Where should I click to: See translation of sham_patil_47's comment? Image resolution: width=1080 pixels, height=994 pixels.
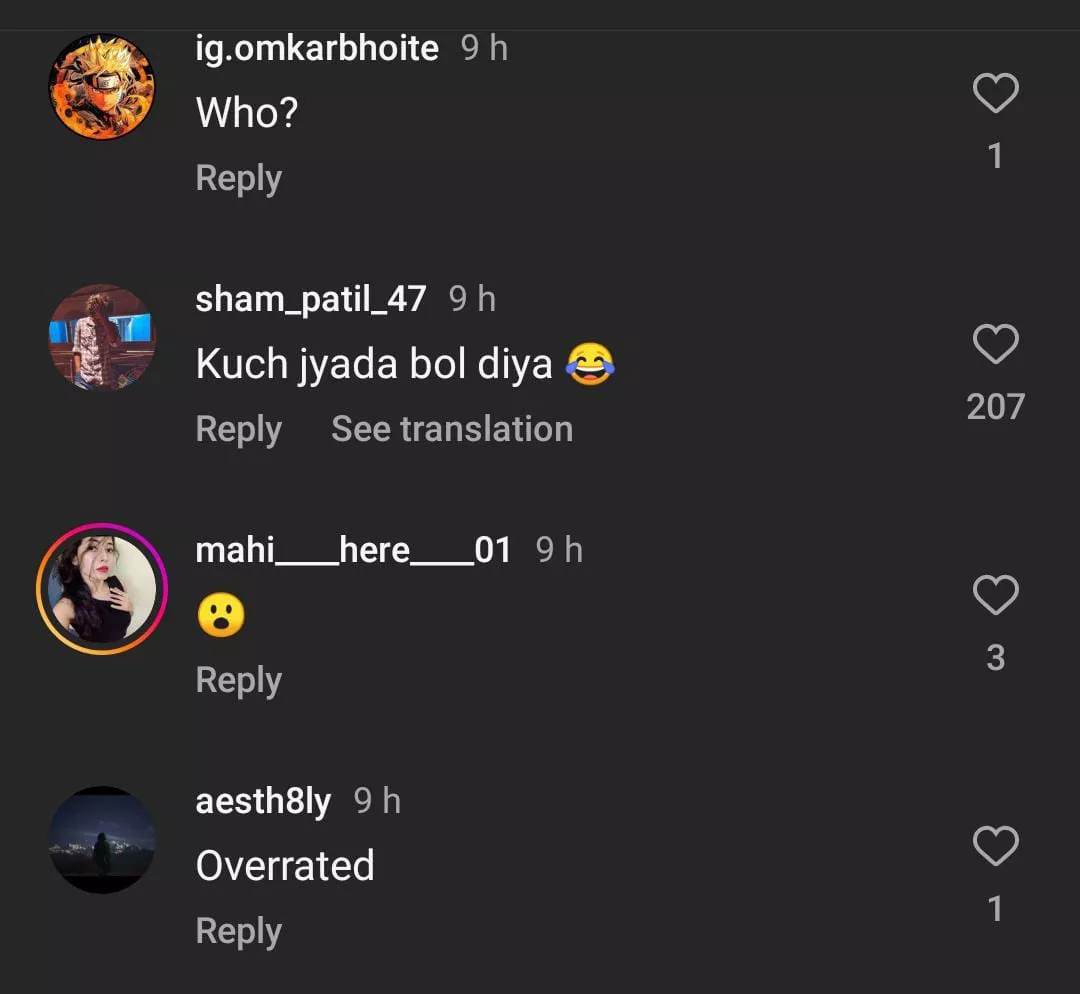[x=452, y=430]
